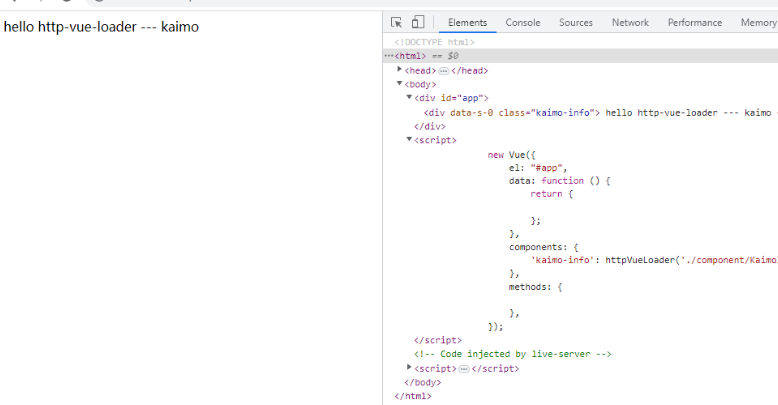This screenshot has width=778, height=405.
Task: Click the 'methods: {' code line
Action: 535,286
